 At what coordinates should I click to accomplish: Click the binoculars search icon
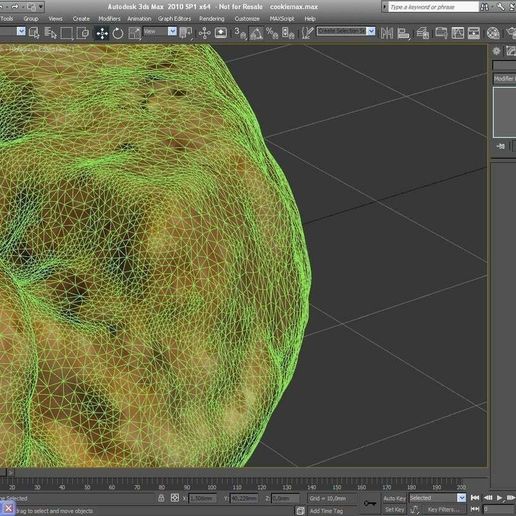pyautogui.click(x=484, y=7)
